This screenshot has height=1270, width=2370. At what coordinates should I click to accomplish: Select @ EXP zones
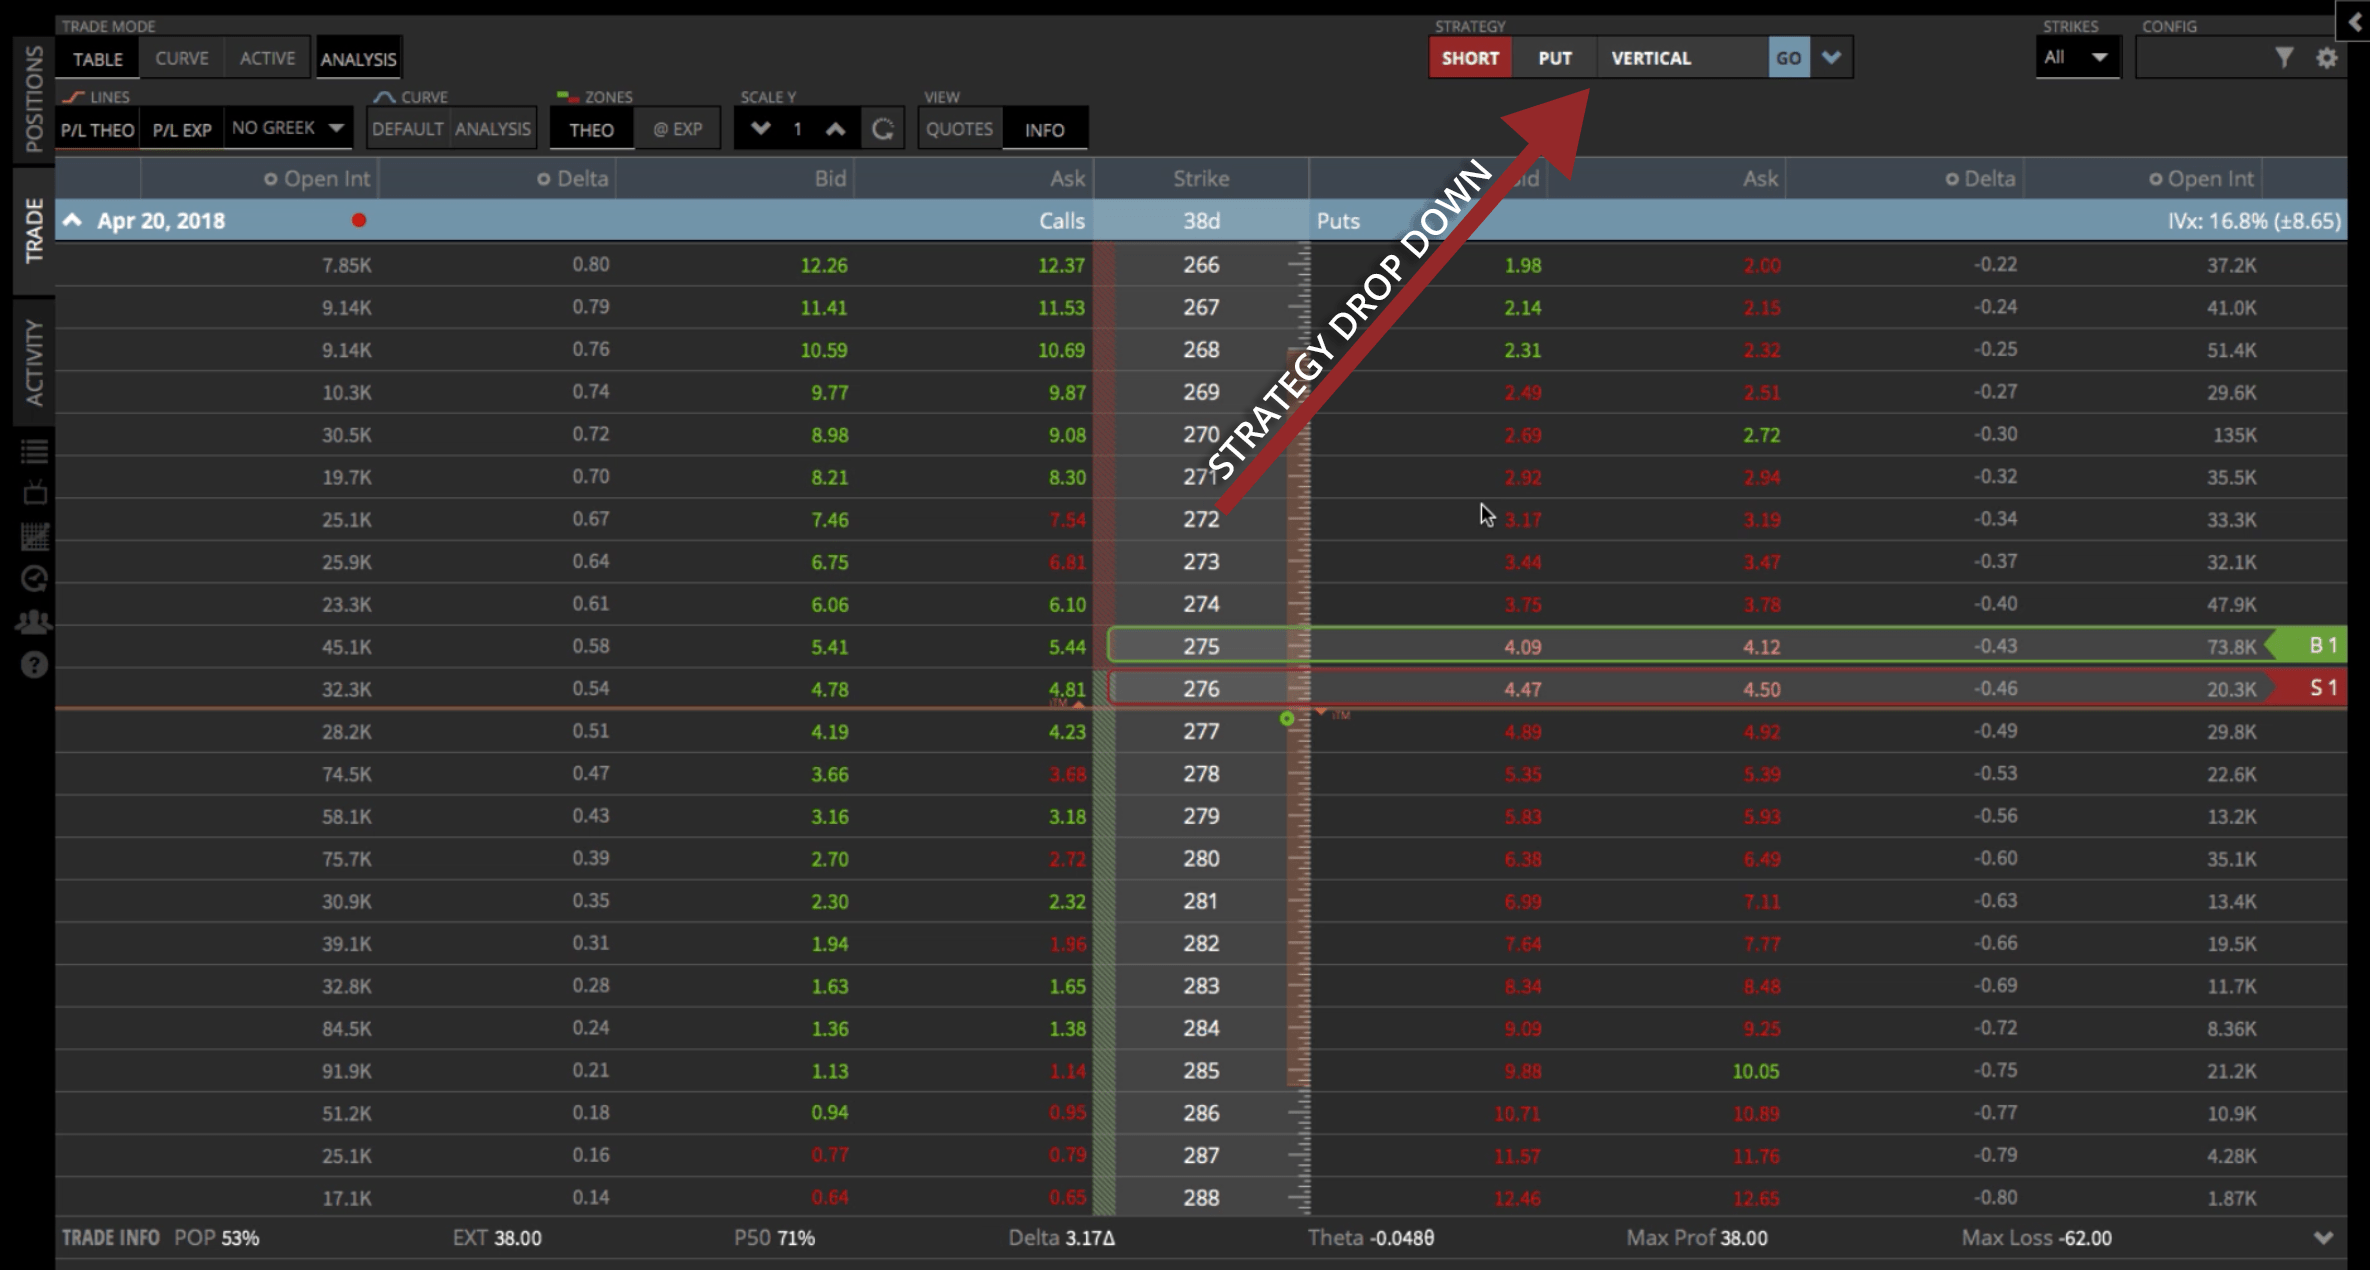pyautogui.click(x=677, y=129)
